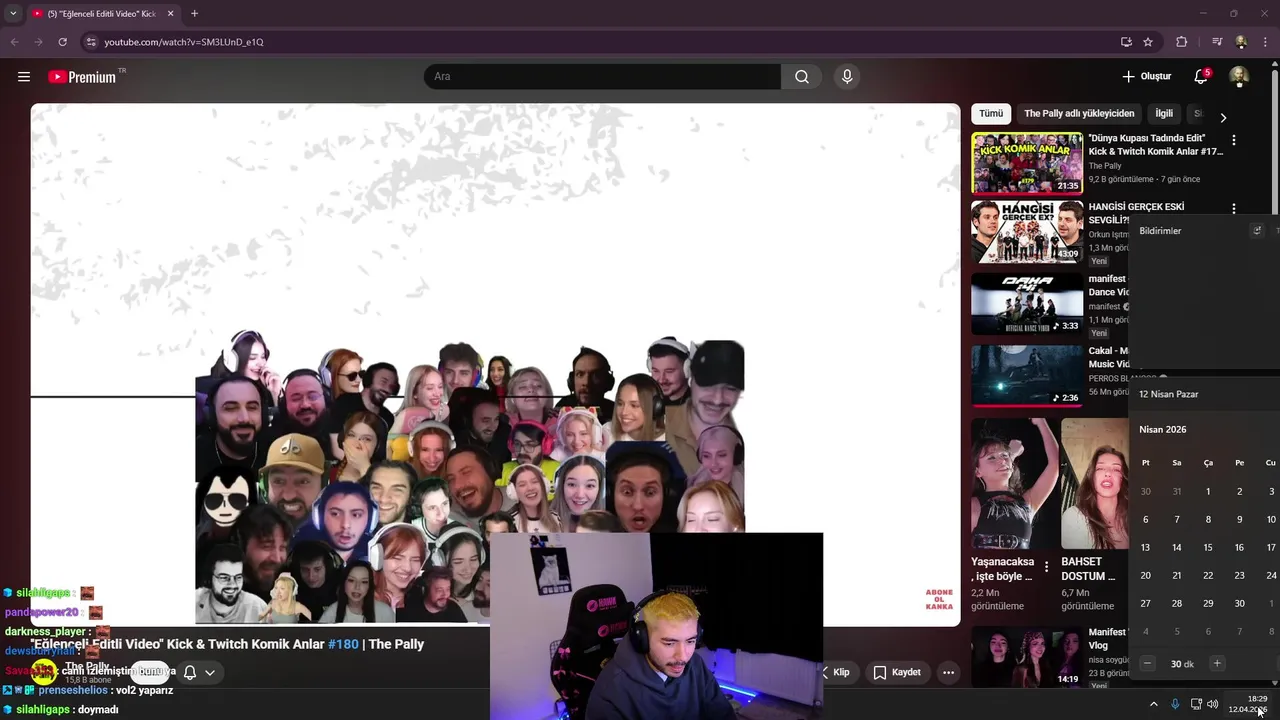Select The Pally adlı yükleyiciden chip
1280x720 pixels.
pyautogui.click(x=1079, y=114)
